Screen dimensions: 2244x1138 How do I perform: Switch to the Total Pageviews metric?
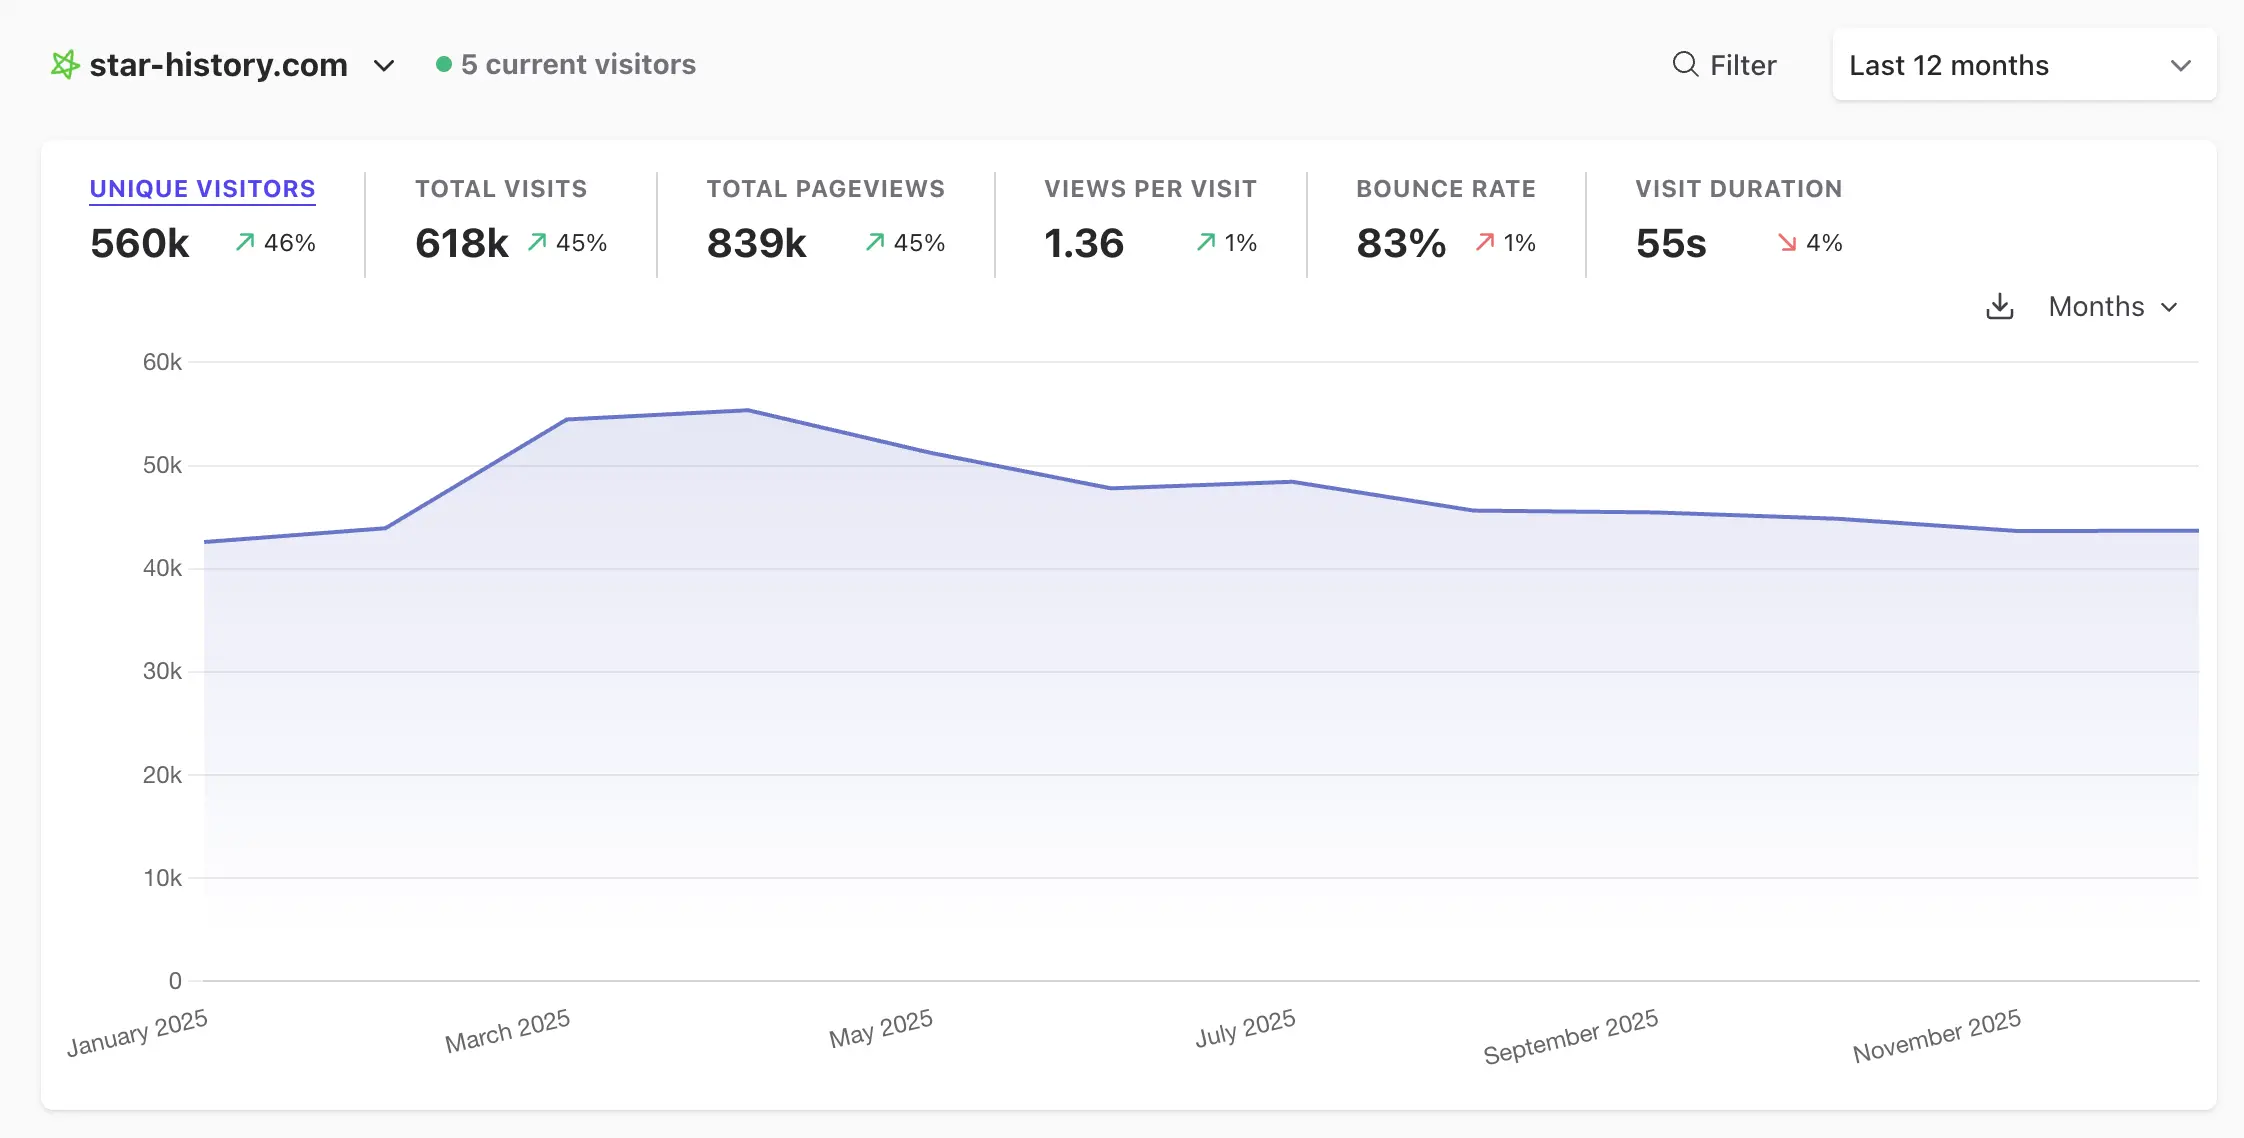pos(825,189)
